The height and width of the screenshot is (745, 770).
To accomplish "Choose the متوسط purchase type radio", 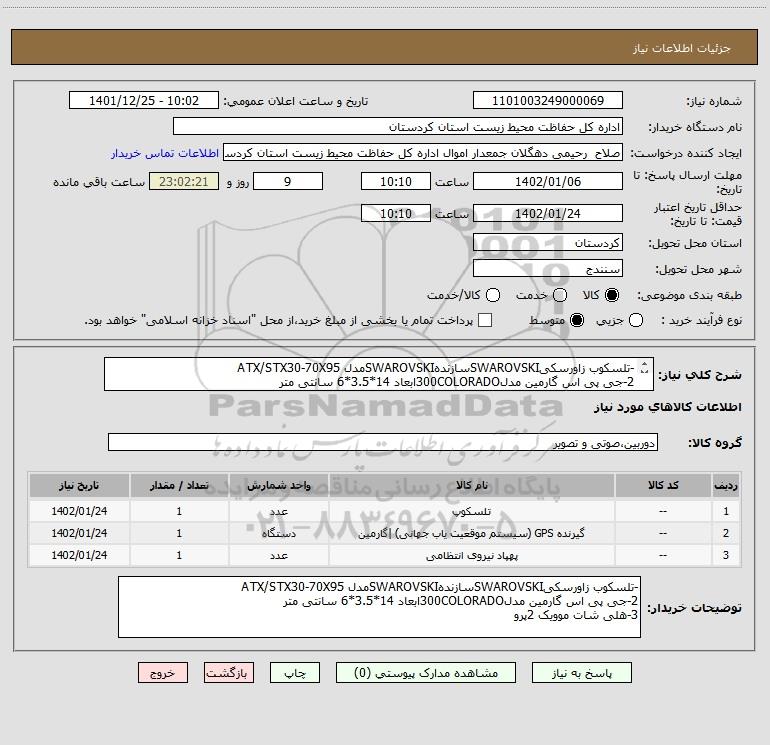I will pyautogui.click(x=577, y=320).
